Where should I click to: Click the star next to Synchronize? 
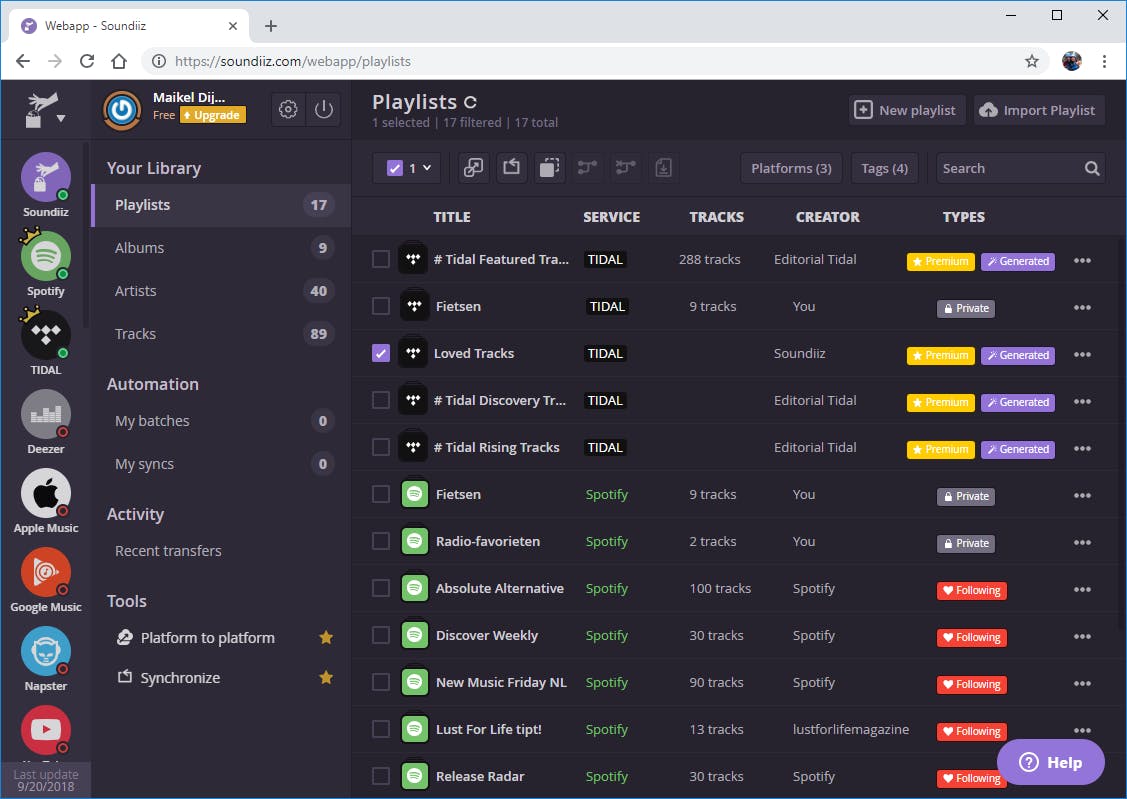click(326, 678)
